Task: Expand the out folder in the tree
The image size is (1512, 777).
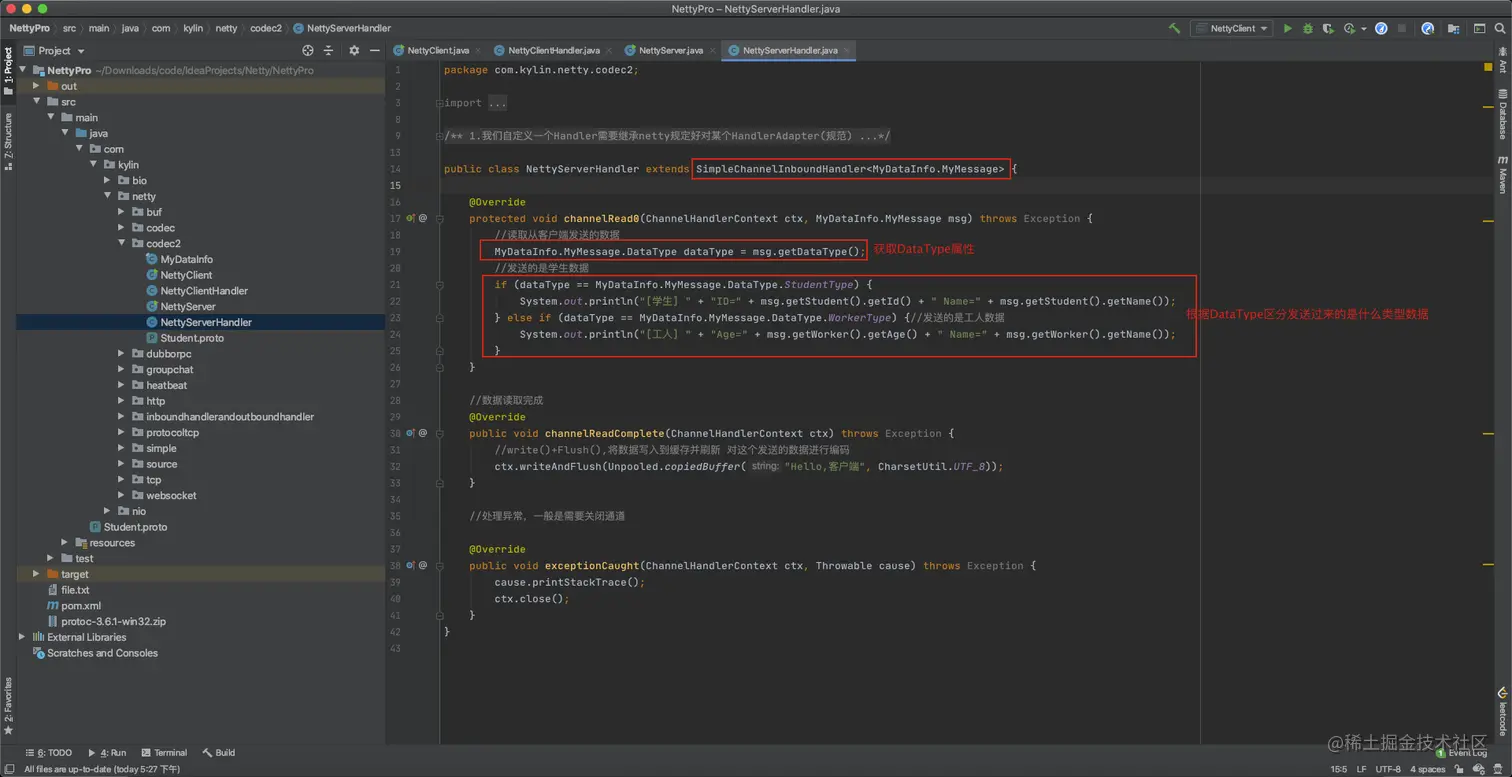Action: click(x=37, y=86)
